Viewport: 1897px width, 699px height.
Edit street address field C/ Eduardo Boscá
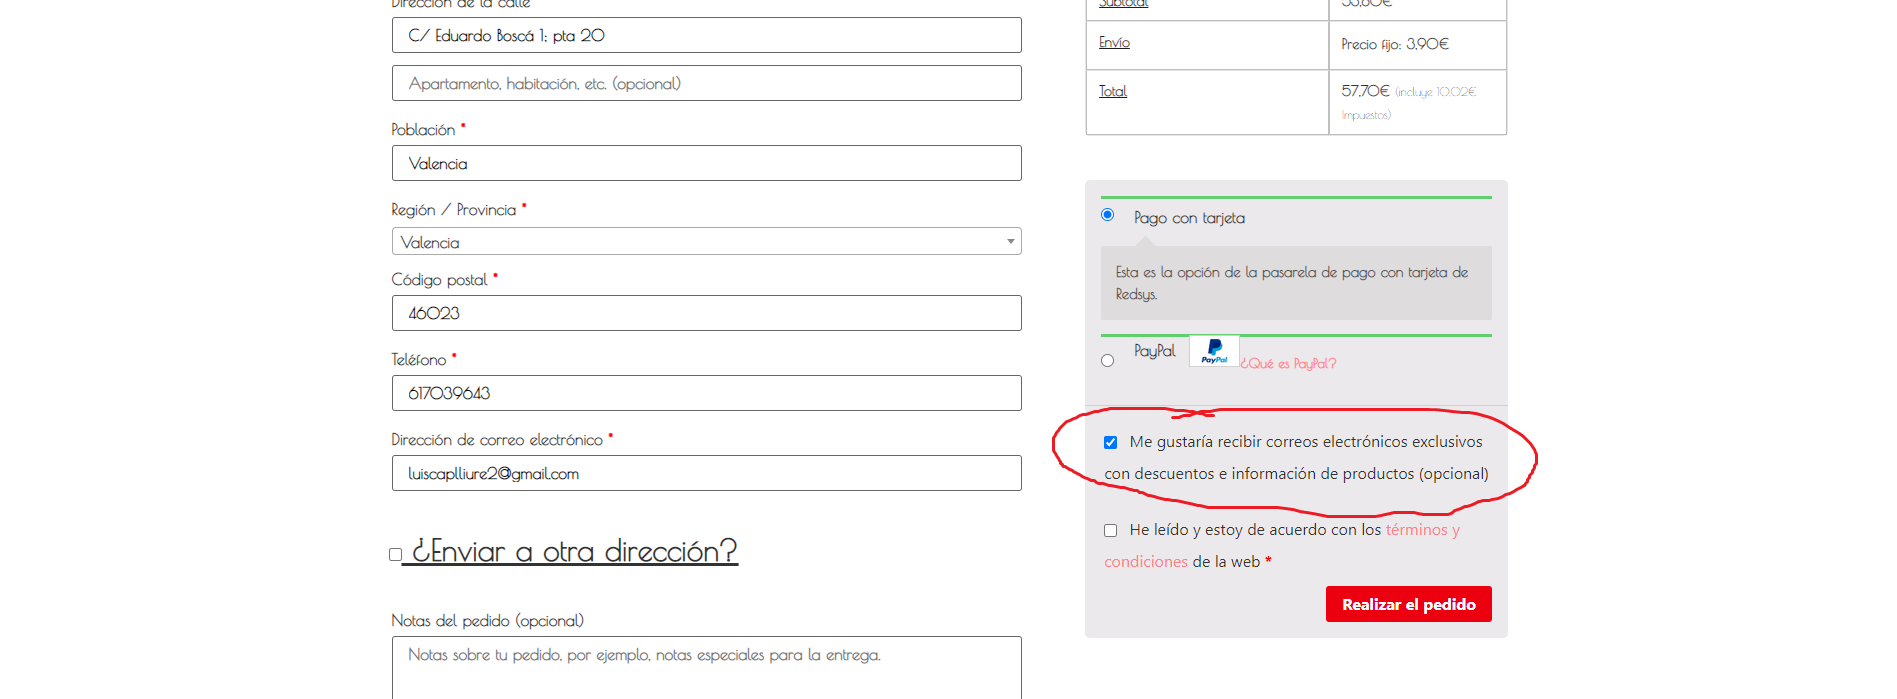(706, 35)
